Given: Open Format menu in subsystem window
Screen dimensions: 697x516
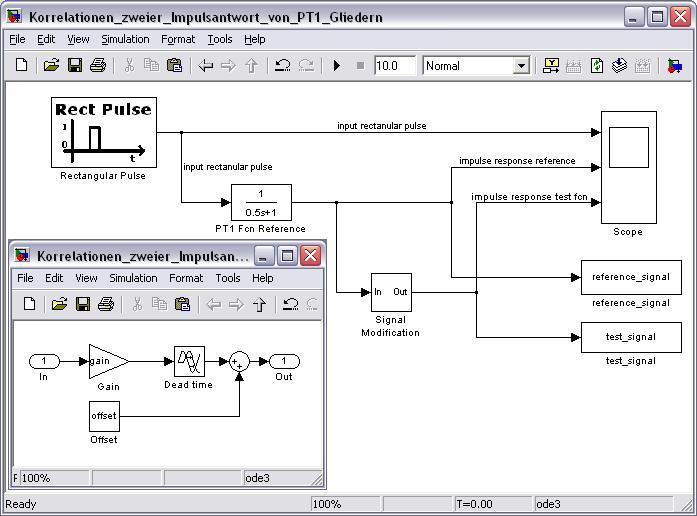Looking at the screenshot, I should pyautogui.click(x=186, y=278).
